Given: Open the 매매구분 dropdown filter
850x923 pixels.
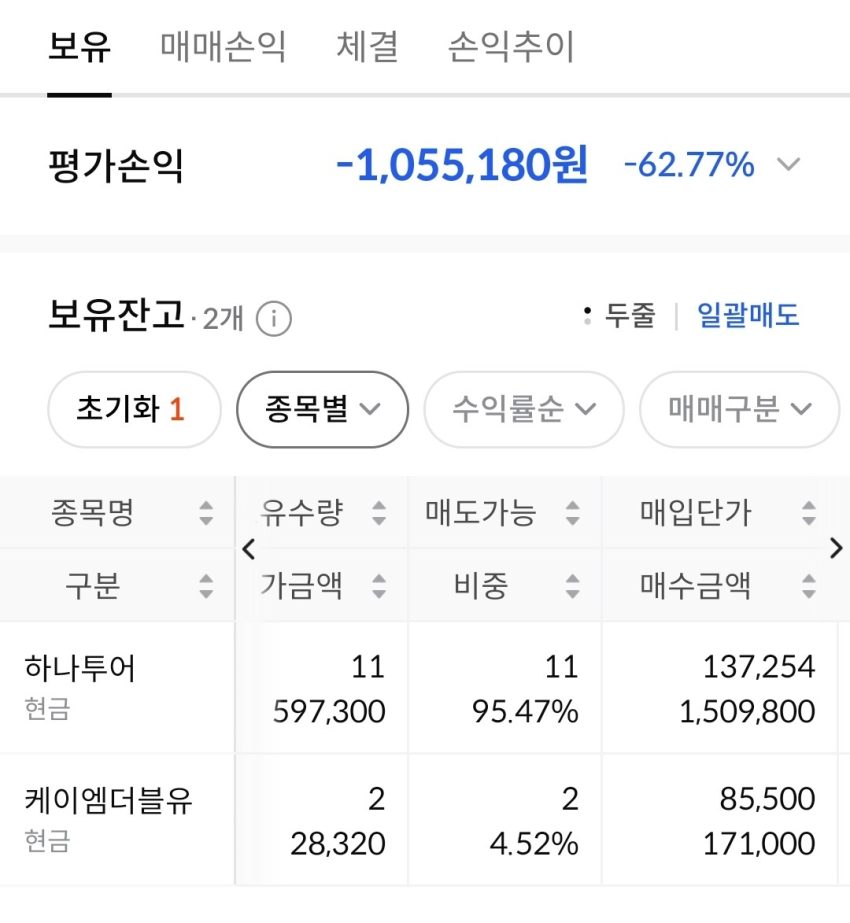Looking at the screenshot, I should point(739,409).
